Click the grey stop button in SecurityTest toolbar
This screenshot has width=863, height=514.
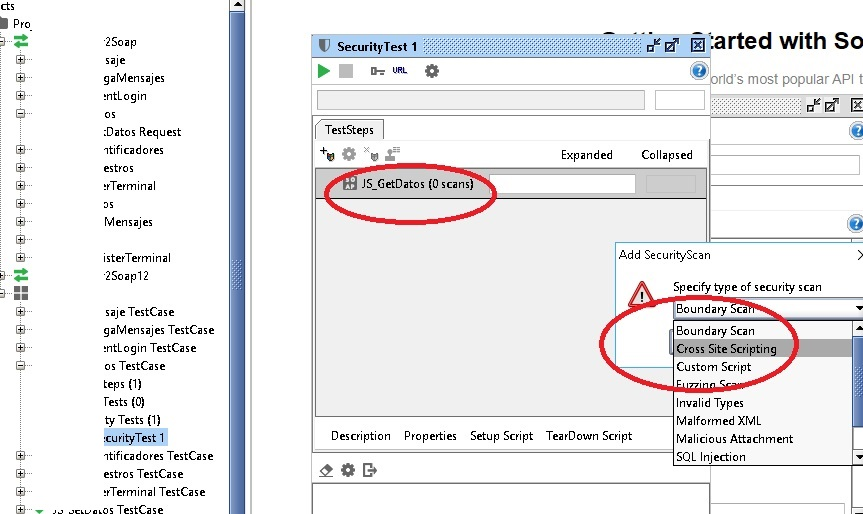coord(346,71)
